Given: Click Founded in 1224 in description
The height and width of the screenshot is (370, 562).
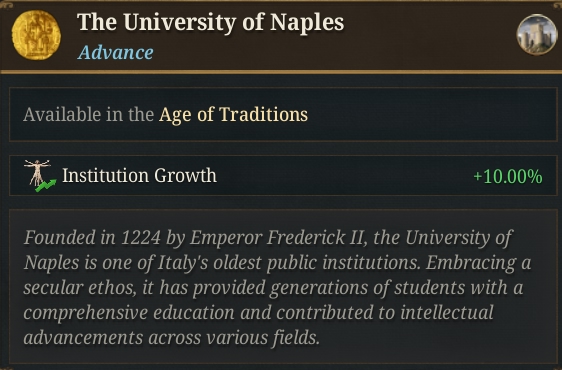Looking at the screenshot, I should coord(92,238).
